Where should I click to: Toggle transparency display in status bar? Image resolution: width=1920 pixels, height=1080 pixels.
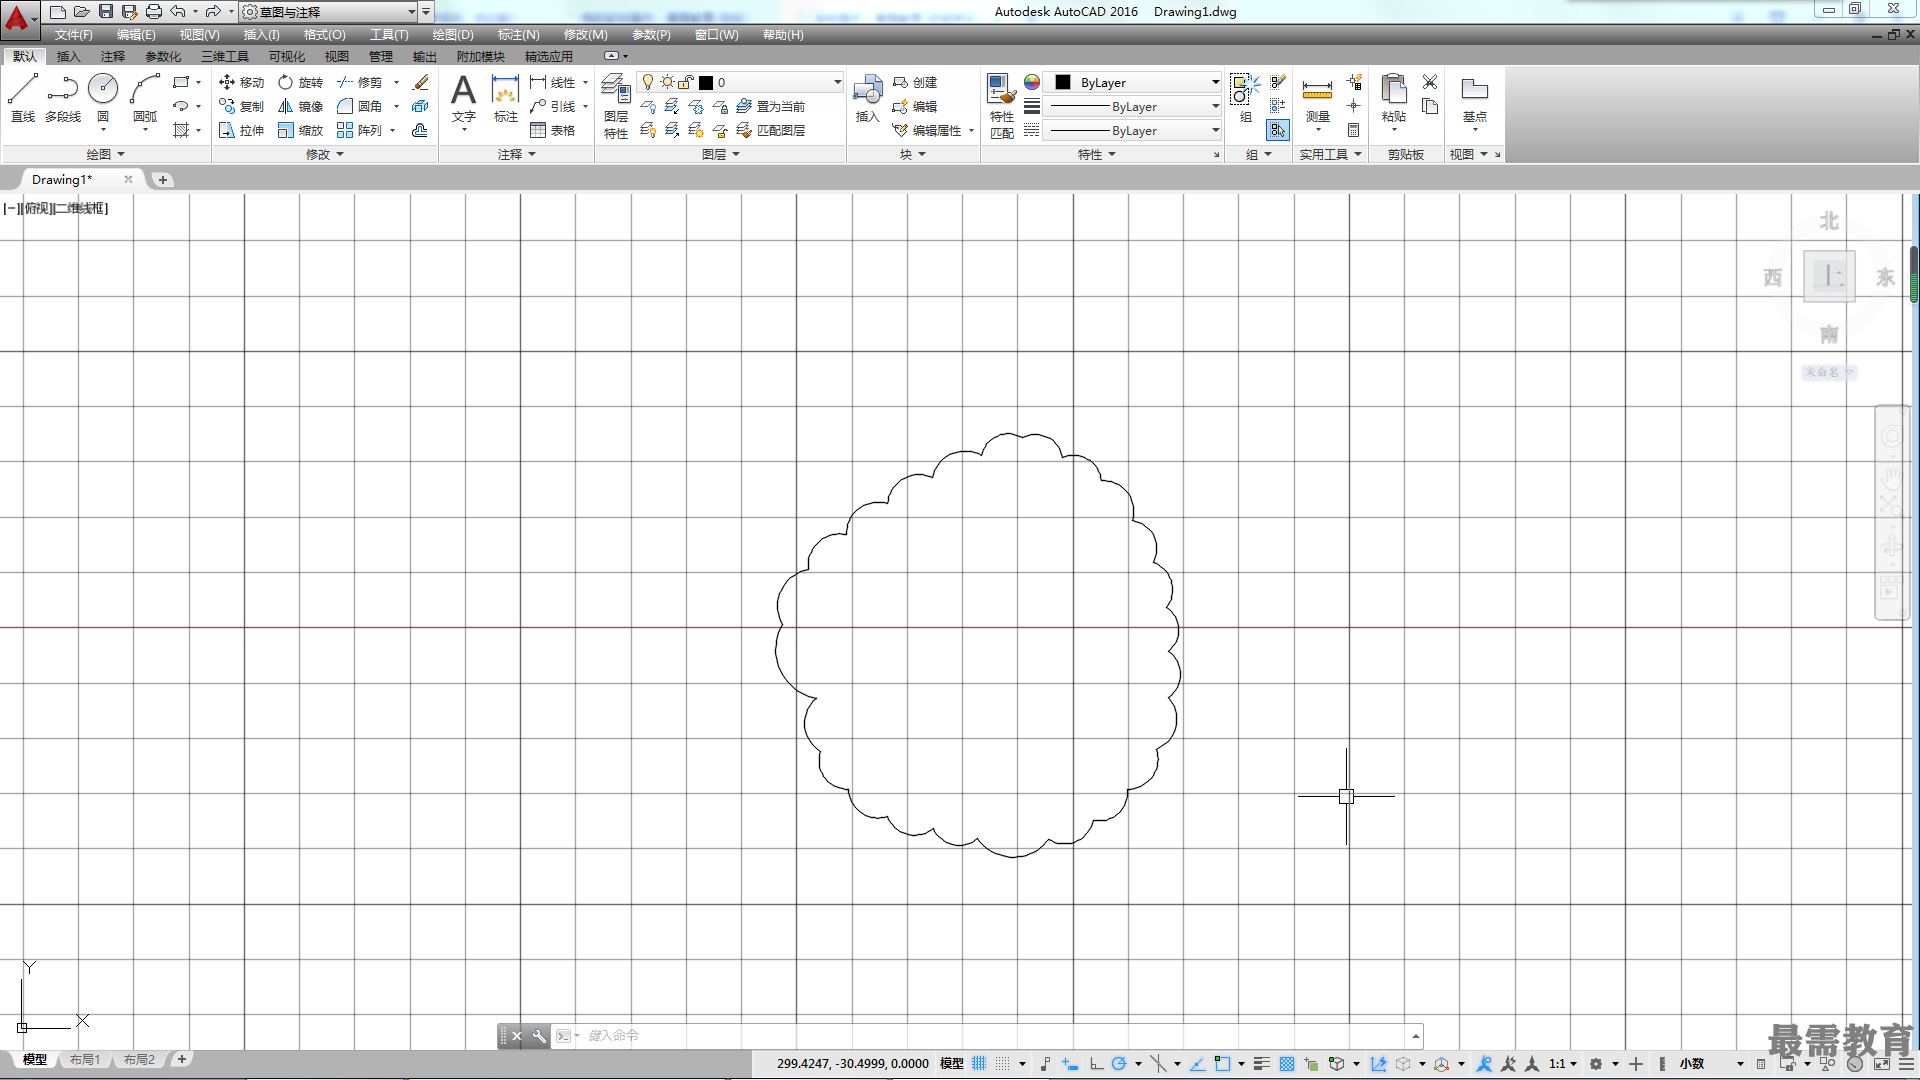click(1287, 1064)
